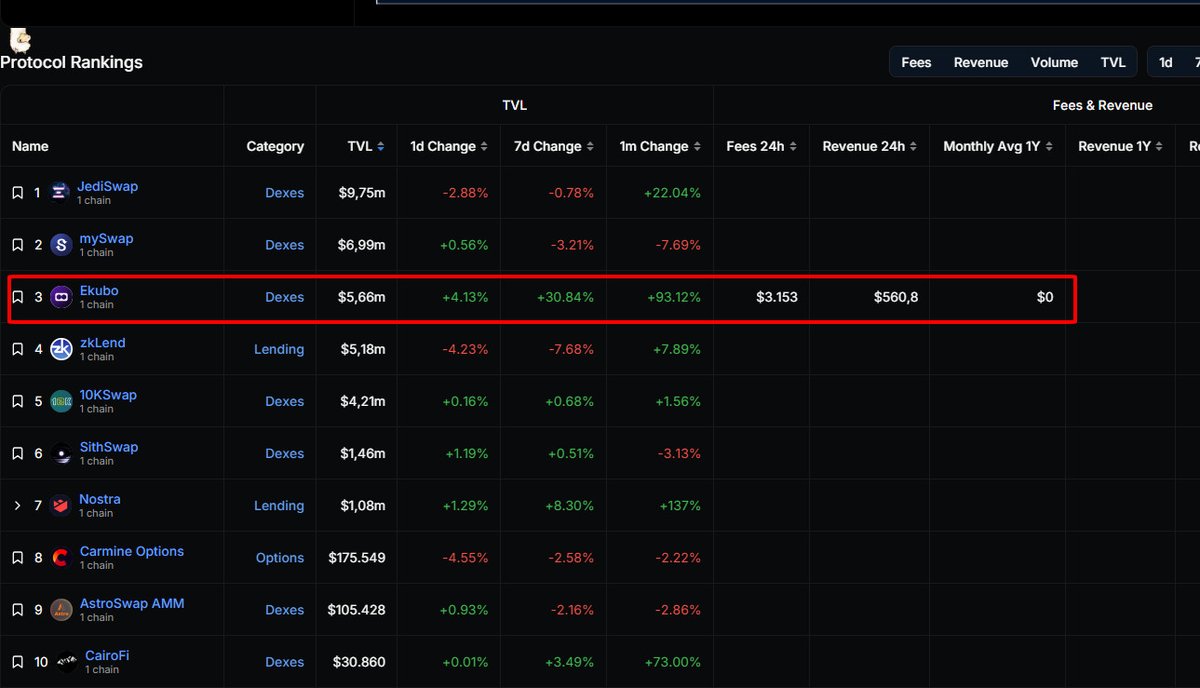Click the Protocol Rankings heading
Screen dimensions: 1200x688
pos(72,62)
